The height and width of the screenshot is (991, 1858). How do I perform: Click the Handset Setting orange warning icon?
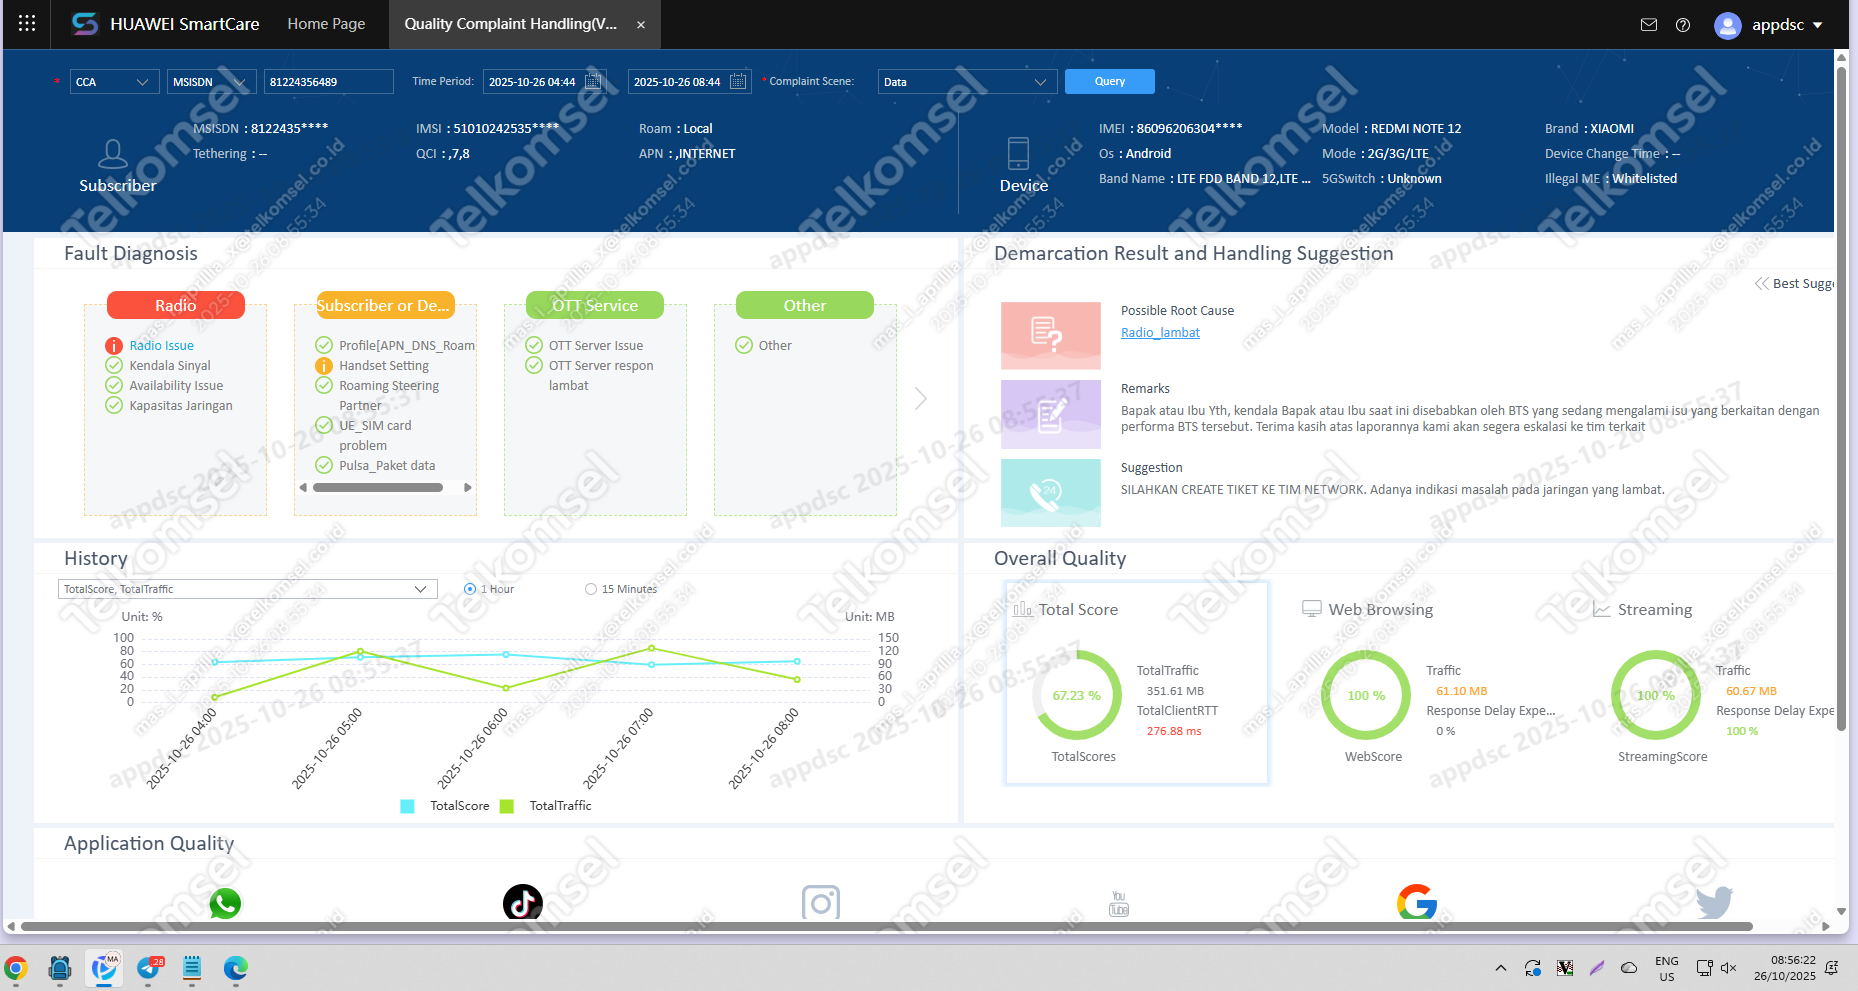[x=324, y=365]
